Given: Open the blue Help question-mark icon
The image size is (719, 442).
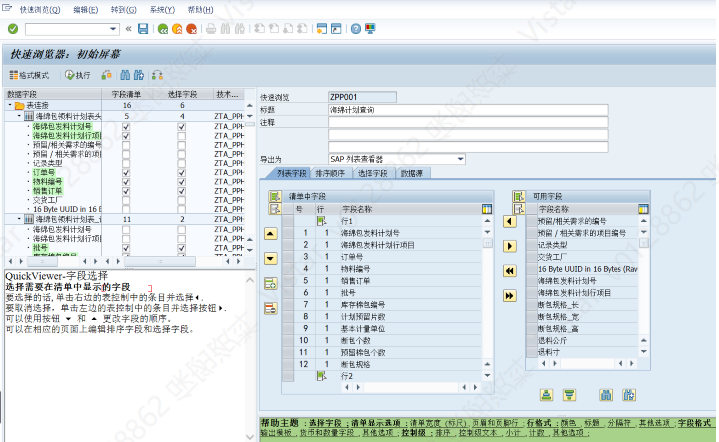Looking at the screenshot, I should (355, 29).
